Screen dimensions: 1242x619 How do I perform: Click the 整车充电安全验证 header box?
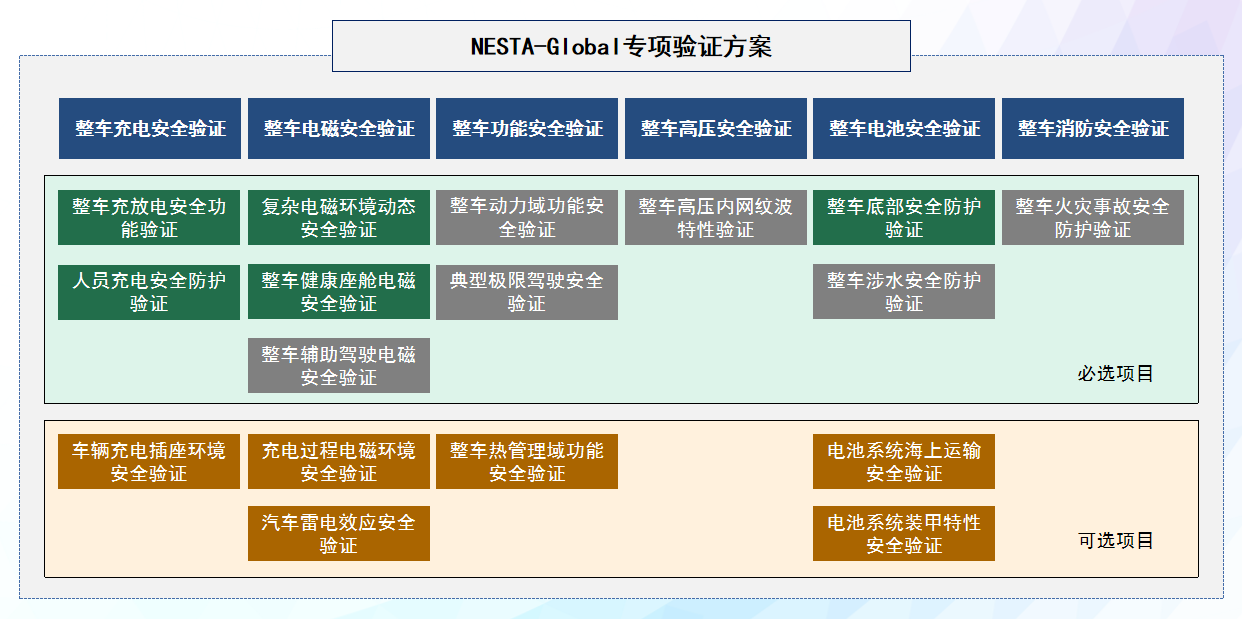(x=148, y=128)
